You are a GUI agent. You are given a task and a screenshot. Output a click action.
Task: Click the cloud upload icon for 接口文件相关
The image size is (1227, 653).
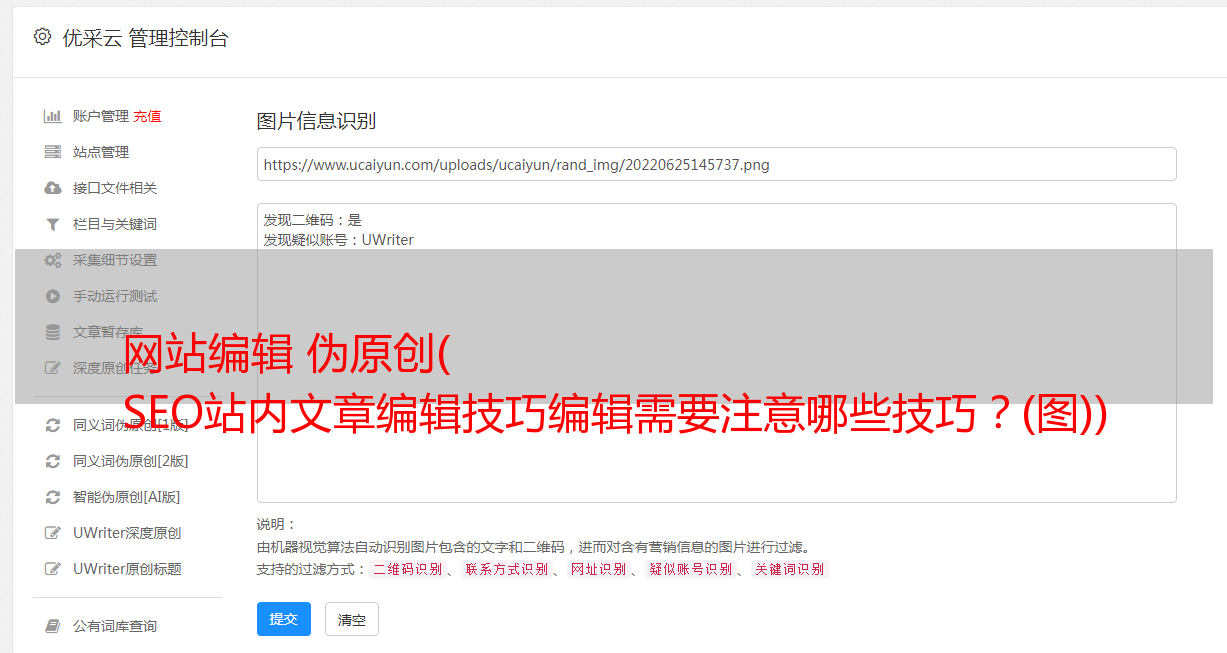click(x=53, y=188)
